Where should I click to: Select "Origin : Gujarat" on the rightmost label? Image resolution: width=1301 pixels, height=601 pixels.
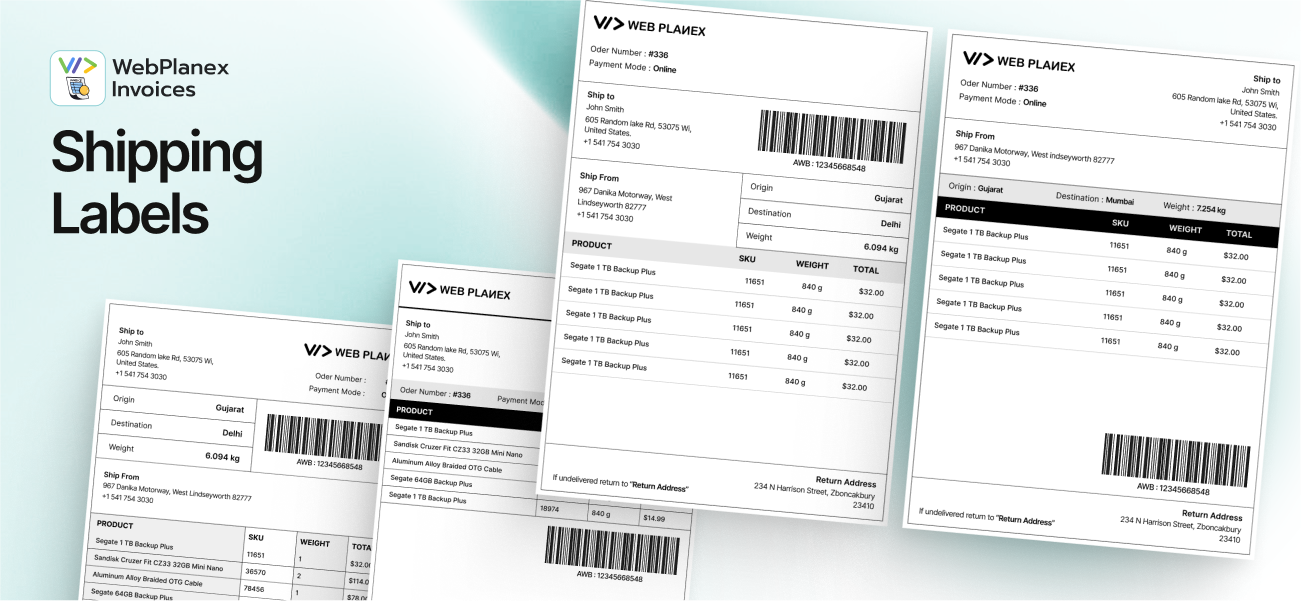pos(976,187)
